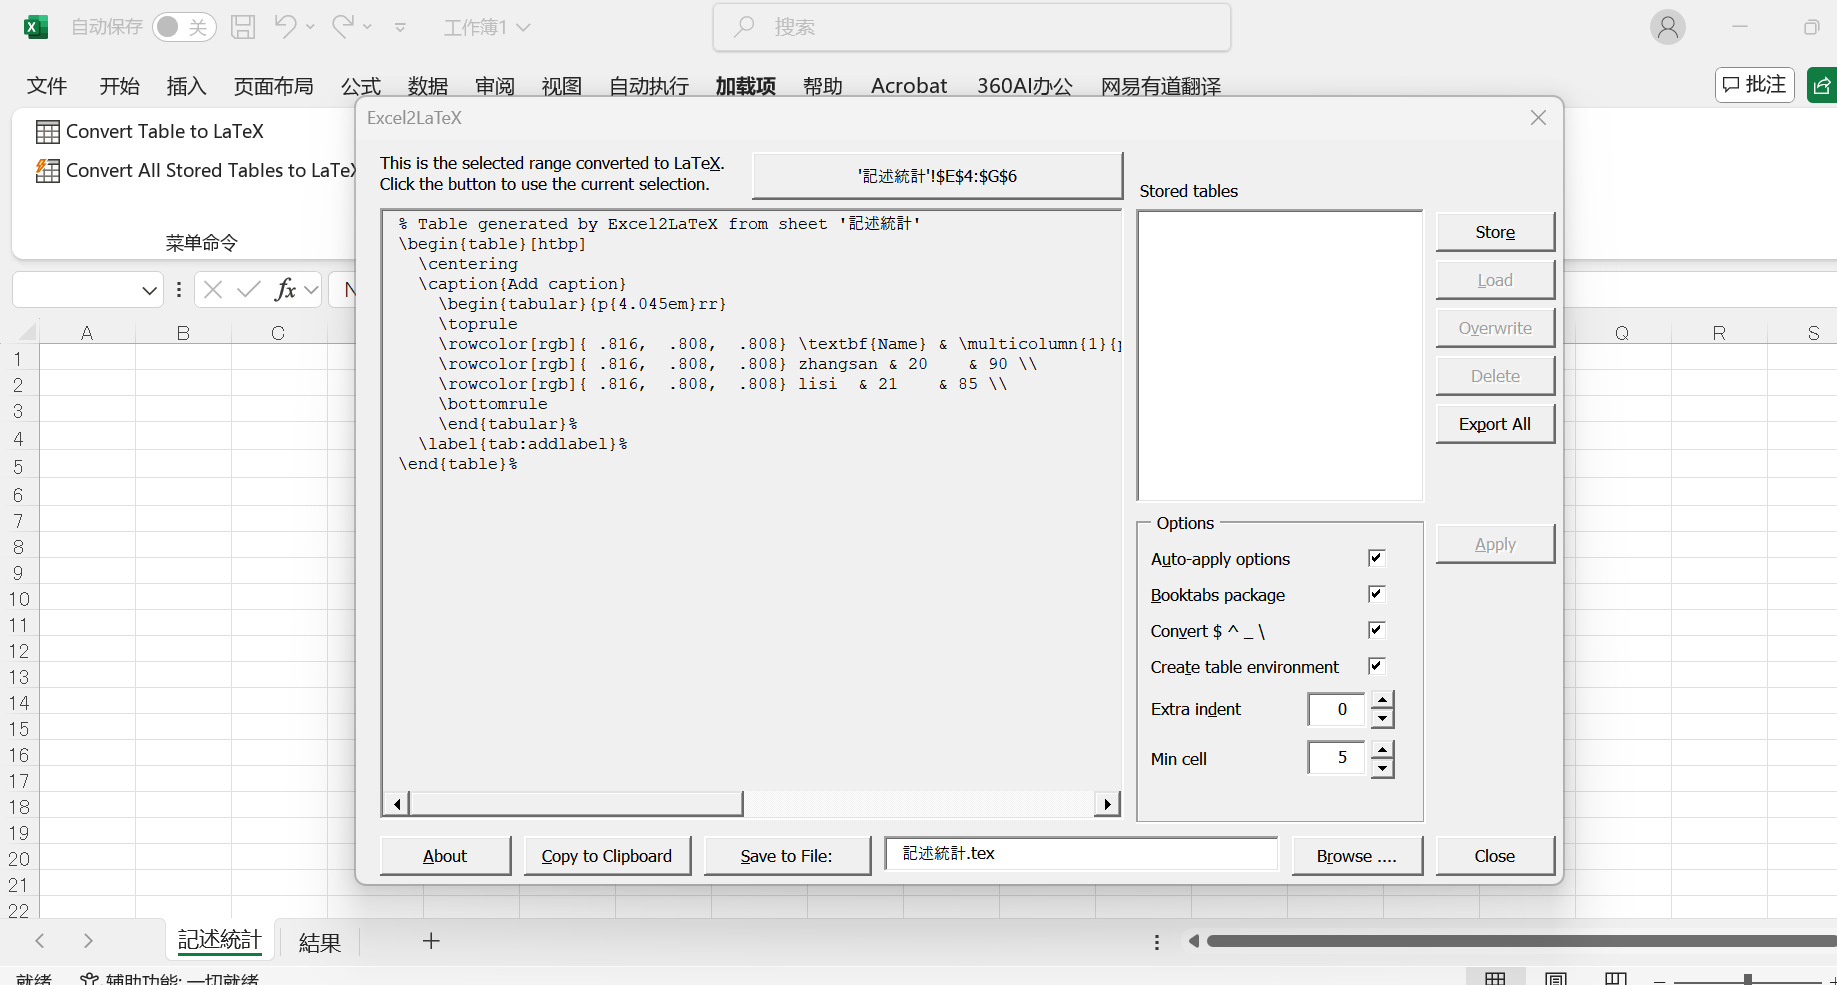Switch to the 加载项 ribbon tab
This screenshot has height=985, width=1837.
[x=744, y=86]
